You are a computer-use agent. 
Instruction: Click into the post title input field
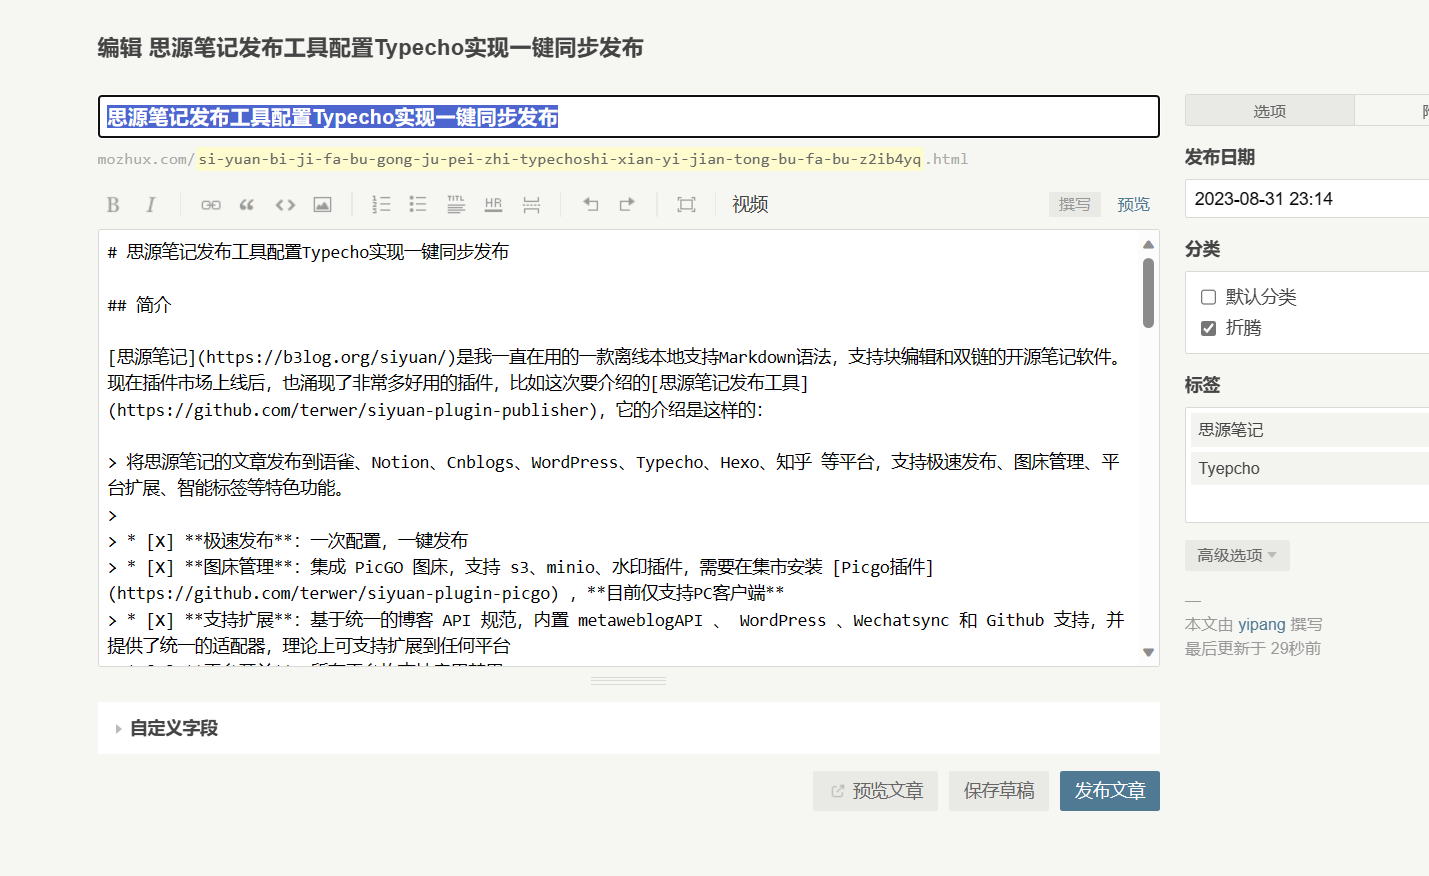[x=629, y=117]
